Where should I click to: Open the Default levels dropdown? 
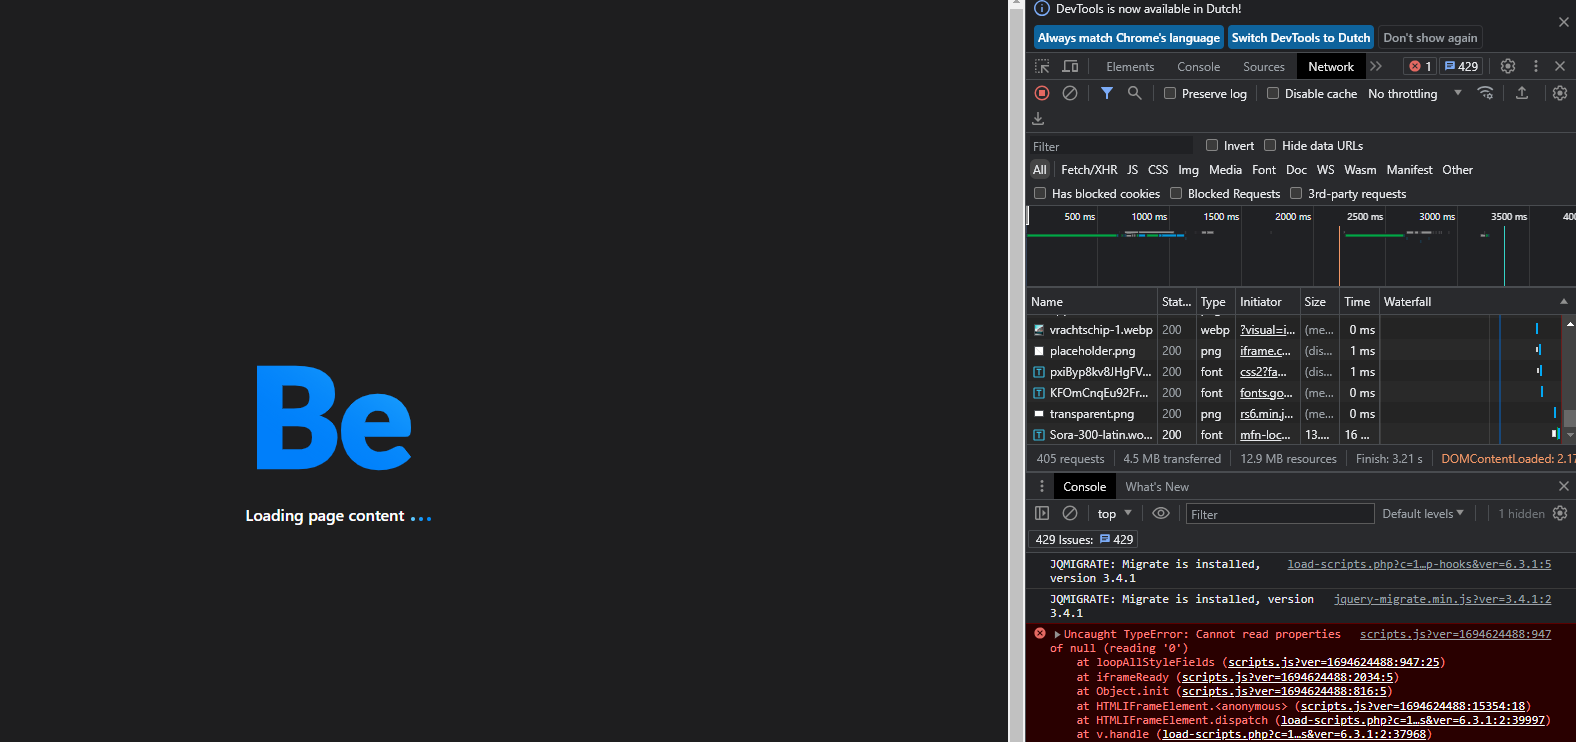(x=1423, y=513)
